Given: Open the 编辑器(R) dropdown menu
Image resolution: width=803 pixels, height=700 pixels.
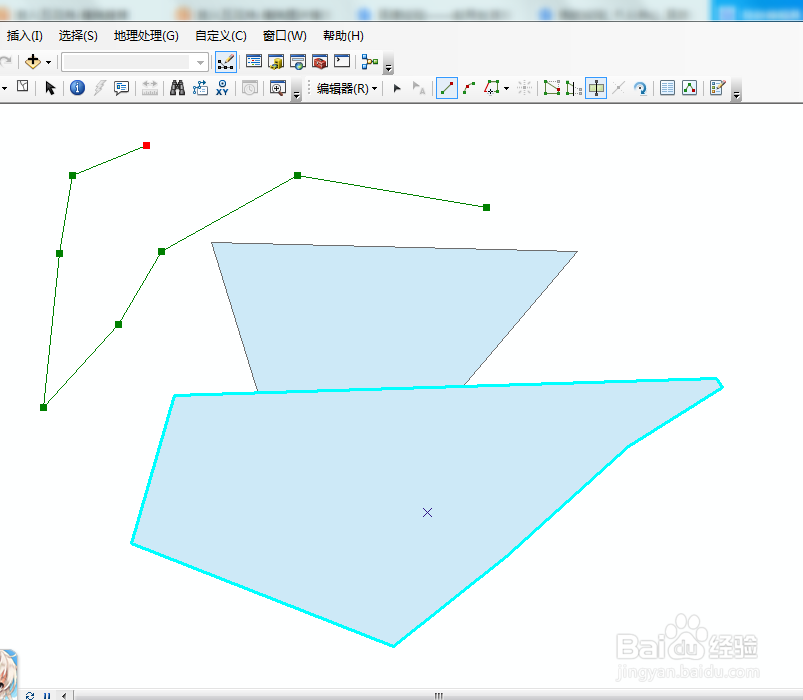Looking at the screenshot, I should (x=347, y=89).
